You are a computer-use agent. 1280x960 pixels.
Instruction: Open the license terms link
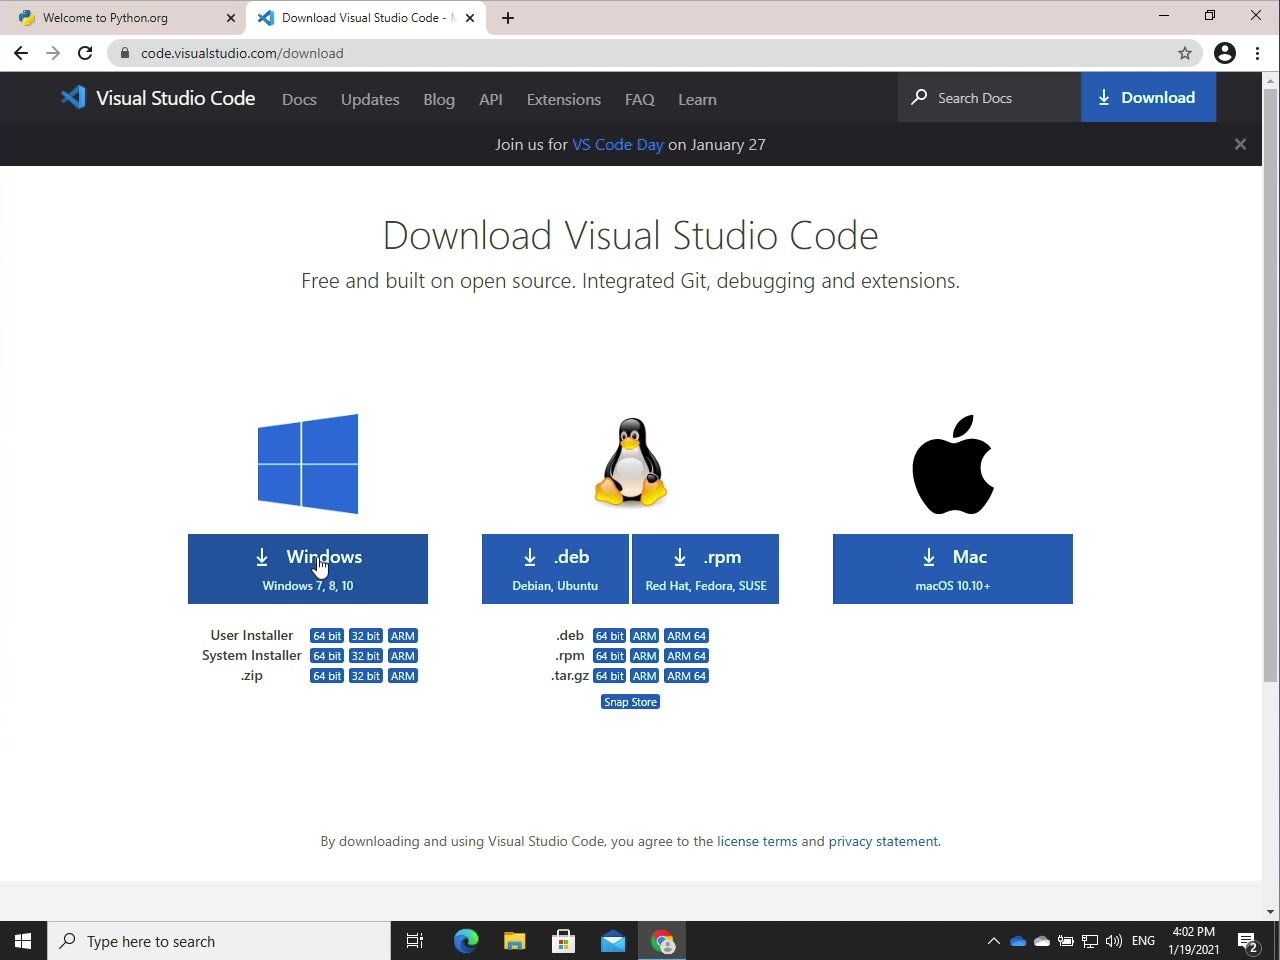(757, 841)
